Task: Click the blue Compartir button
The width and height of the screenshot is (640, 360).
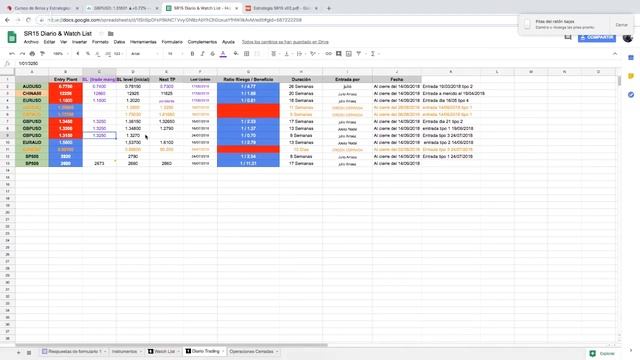Action: 597,38
